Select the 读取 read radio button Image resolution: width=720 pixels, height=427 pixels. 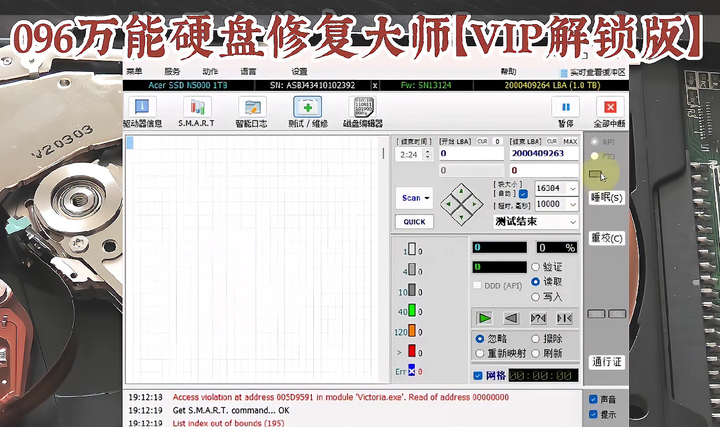535,281
